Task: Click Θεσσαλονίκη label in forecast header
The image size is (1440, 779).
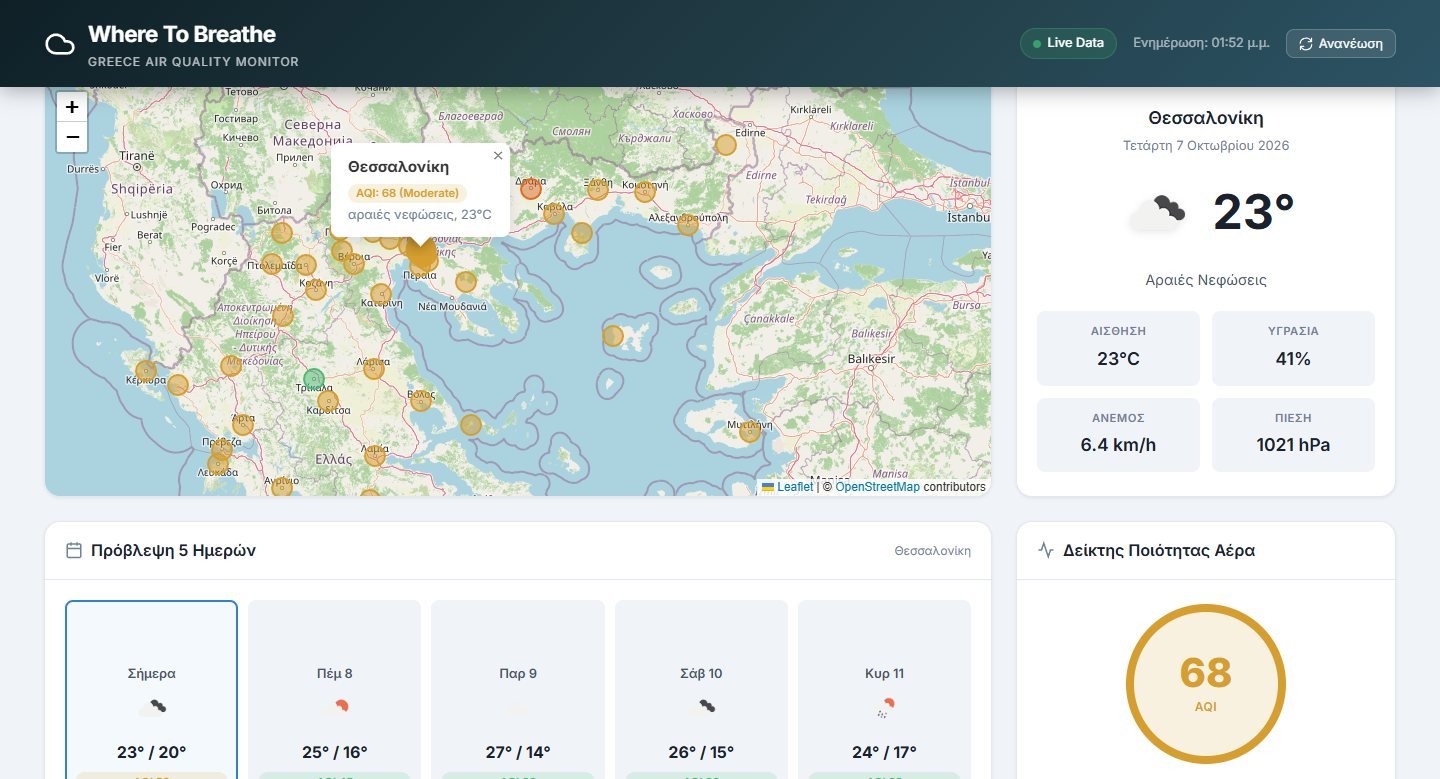Action: [932, 551]
